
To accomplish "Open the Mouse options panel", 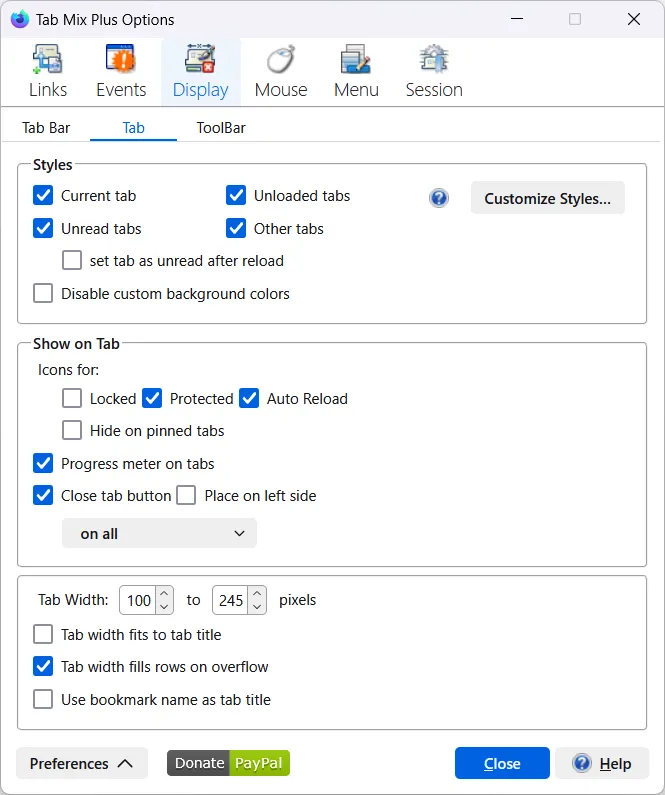I will tap(280, 72).
